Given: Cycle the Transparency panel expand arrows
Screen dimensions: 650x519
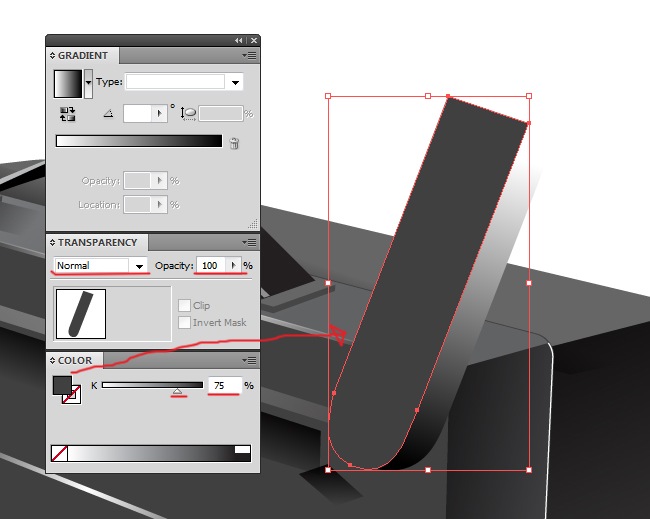Looking at the screenshot, I should (x=52, y=243).
